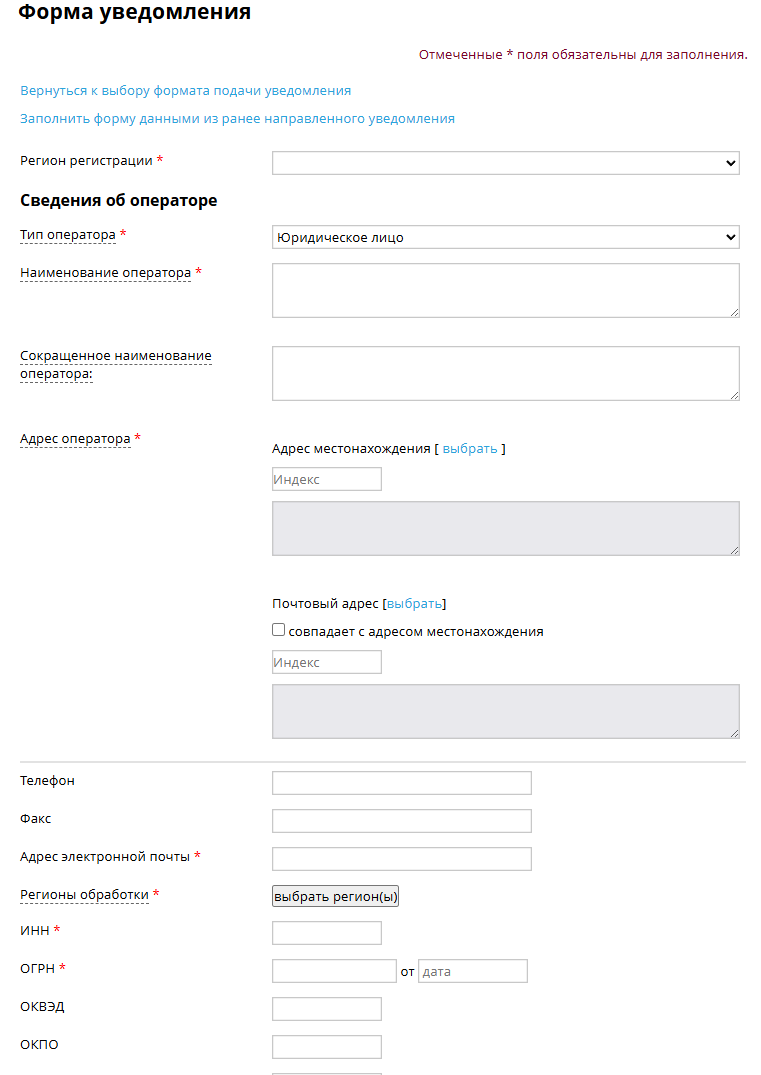761x1075 pixels.
Task: Focus the ОКВЭД input field
Action: 326,1008
